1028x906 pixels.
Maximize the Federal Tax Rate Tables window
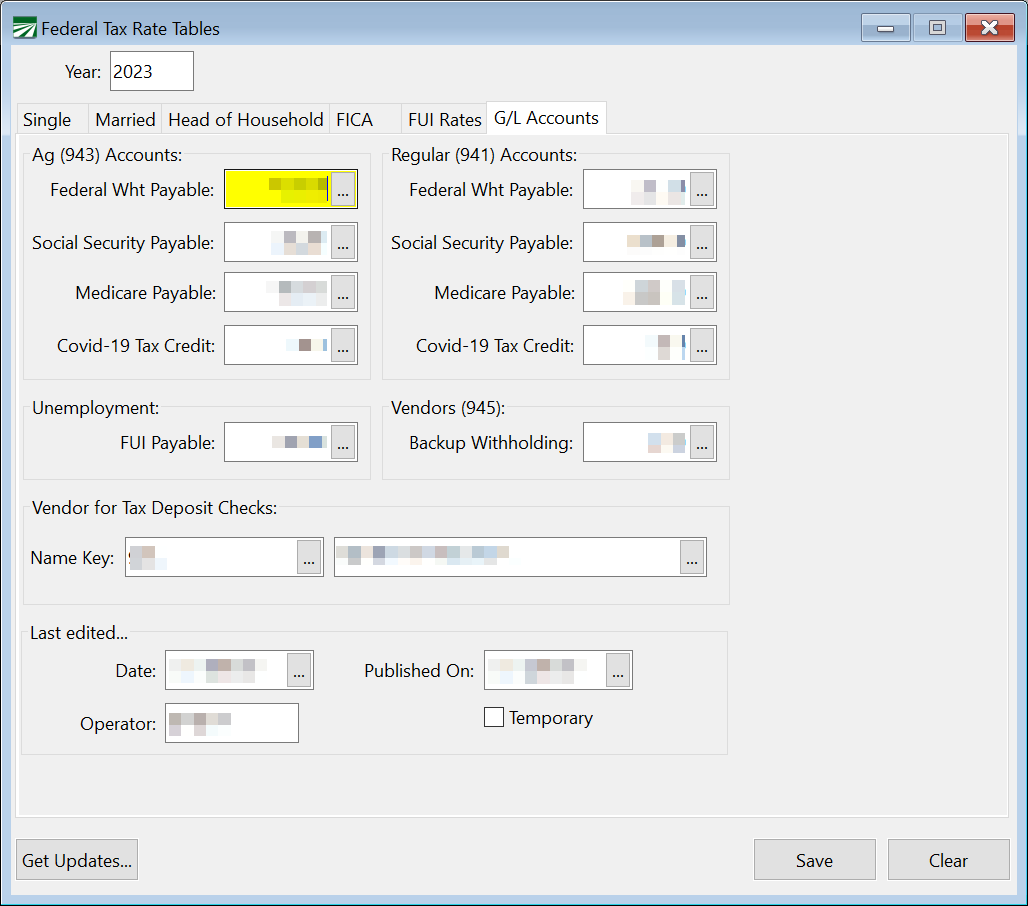(938, 28)
